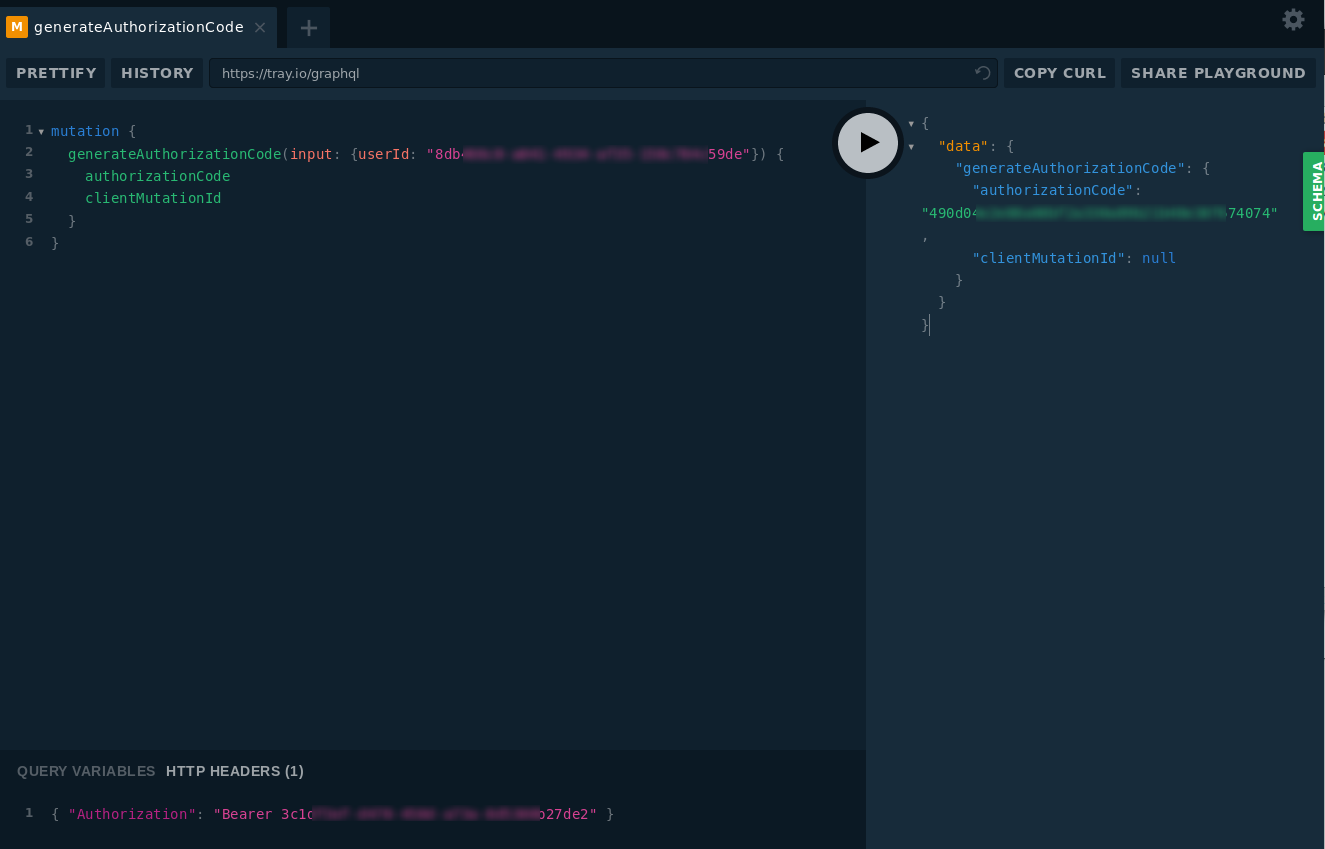Viewport: 1325px width, 849px height.
Task: Switch to the Query Variables tab
Action: tap(86, 771)
